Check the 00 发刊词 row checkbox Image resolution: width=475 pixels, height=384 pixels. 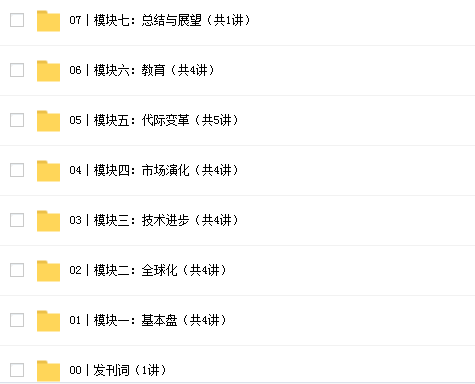tap(17, 370)
